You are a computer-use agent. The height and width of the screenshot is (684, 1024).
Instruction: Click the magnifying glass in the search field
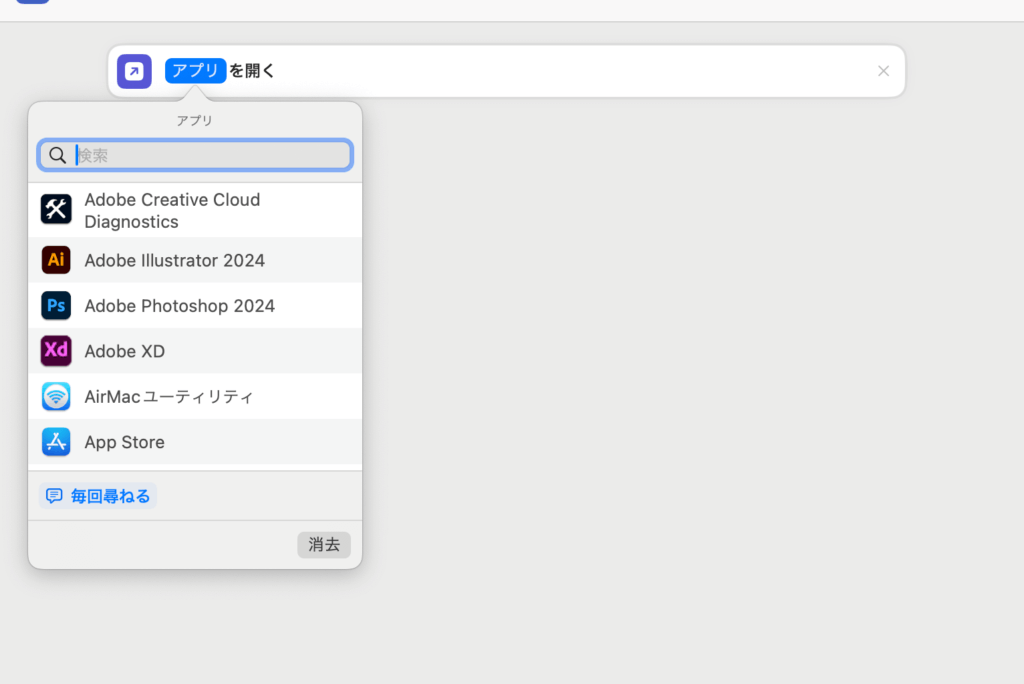58,155
